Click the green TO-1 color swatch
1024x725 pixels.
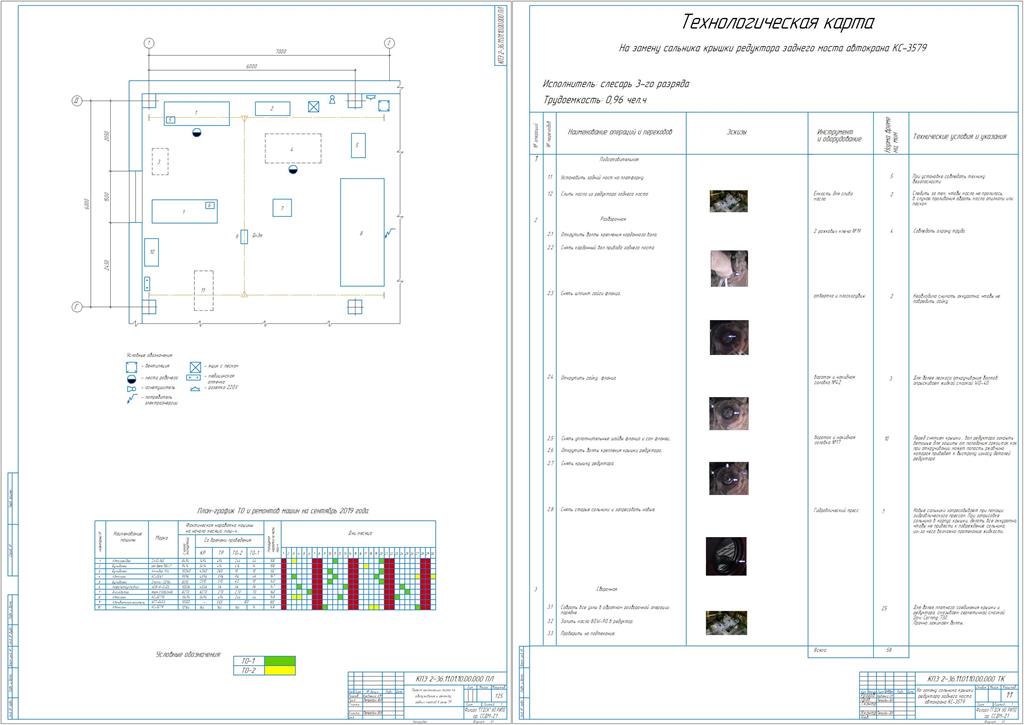click(x=280, y=661)
